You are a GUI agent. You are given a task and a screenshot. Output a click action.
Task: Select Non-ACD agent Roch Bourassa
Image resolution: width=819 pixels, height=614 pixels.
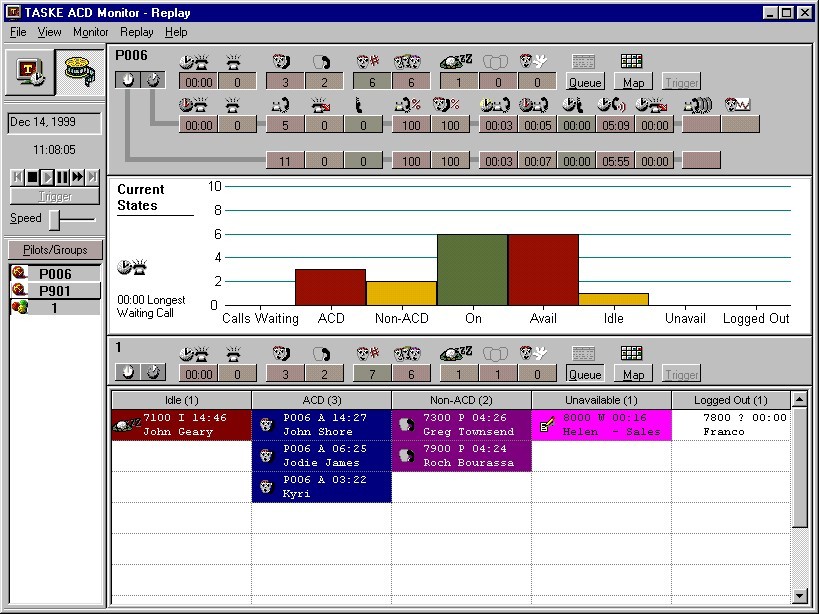point(461,456)
